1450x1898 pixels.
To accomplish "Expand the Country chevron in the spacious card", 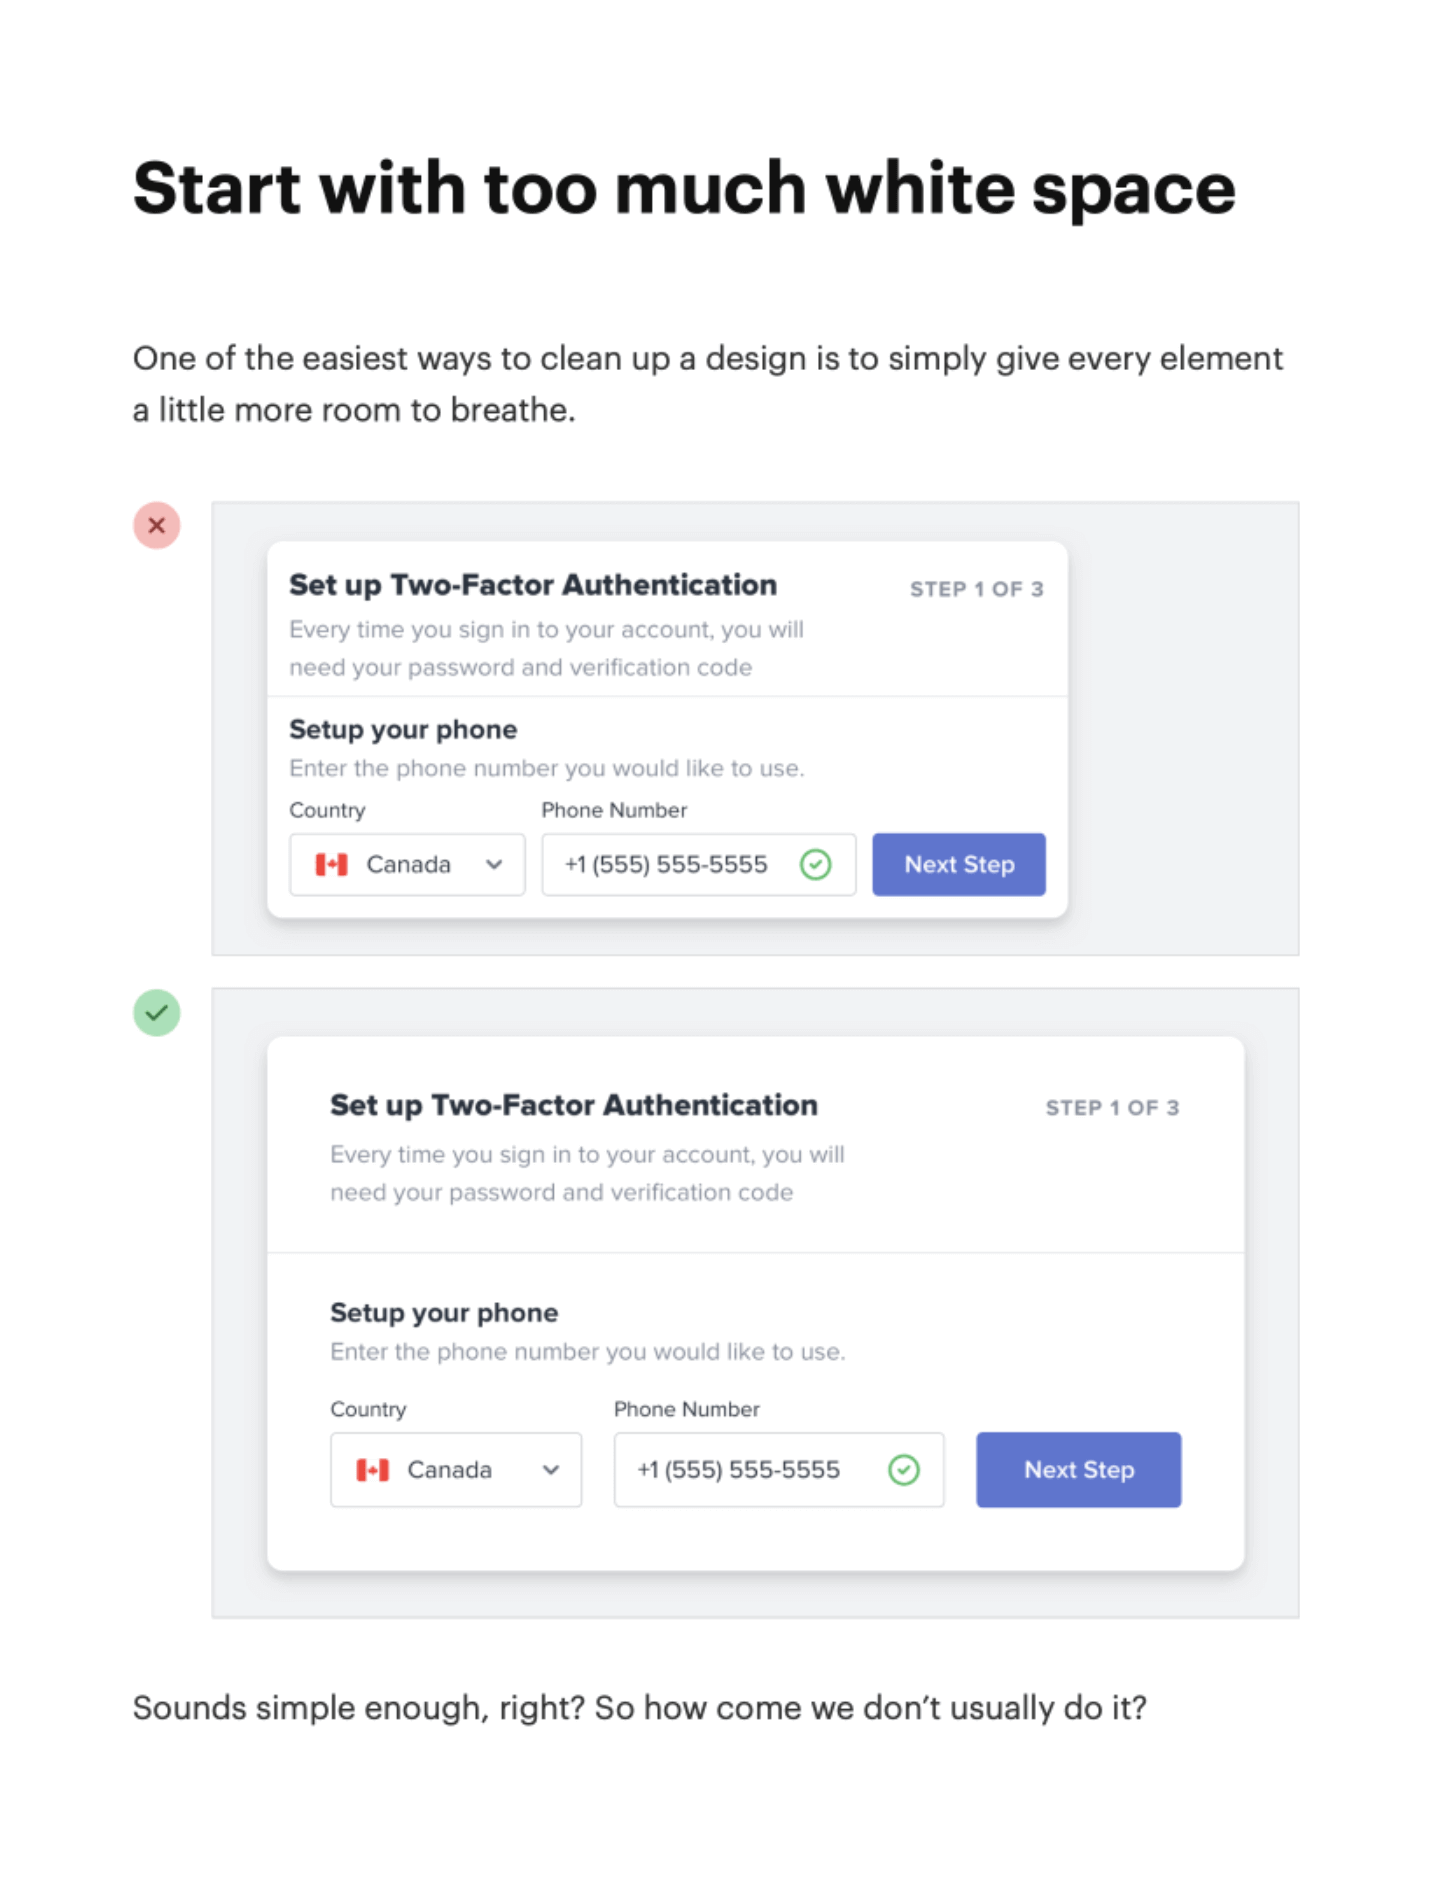I will click(x=550, y=1469).
